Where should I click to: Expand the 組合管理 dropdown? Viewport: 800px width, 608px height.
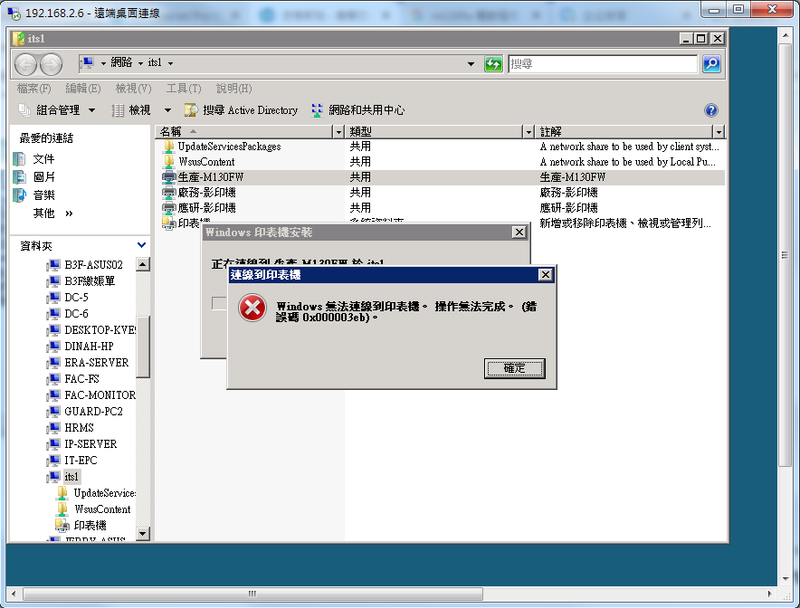point(92,110)
